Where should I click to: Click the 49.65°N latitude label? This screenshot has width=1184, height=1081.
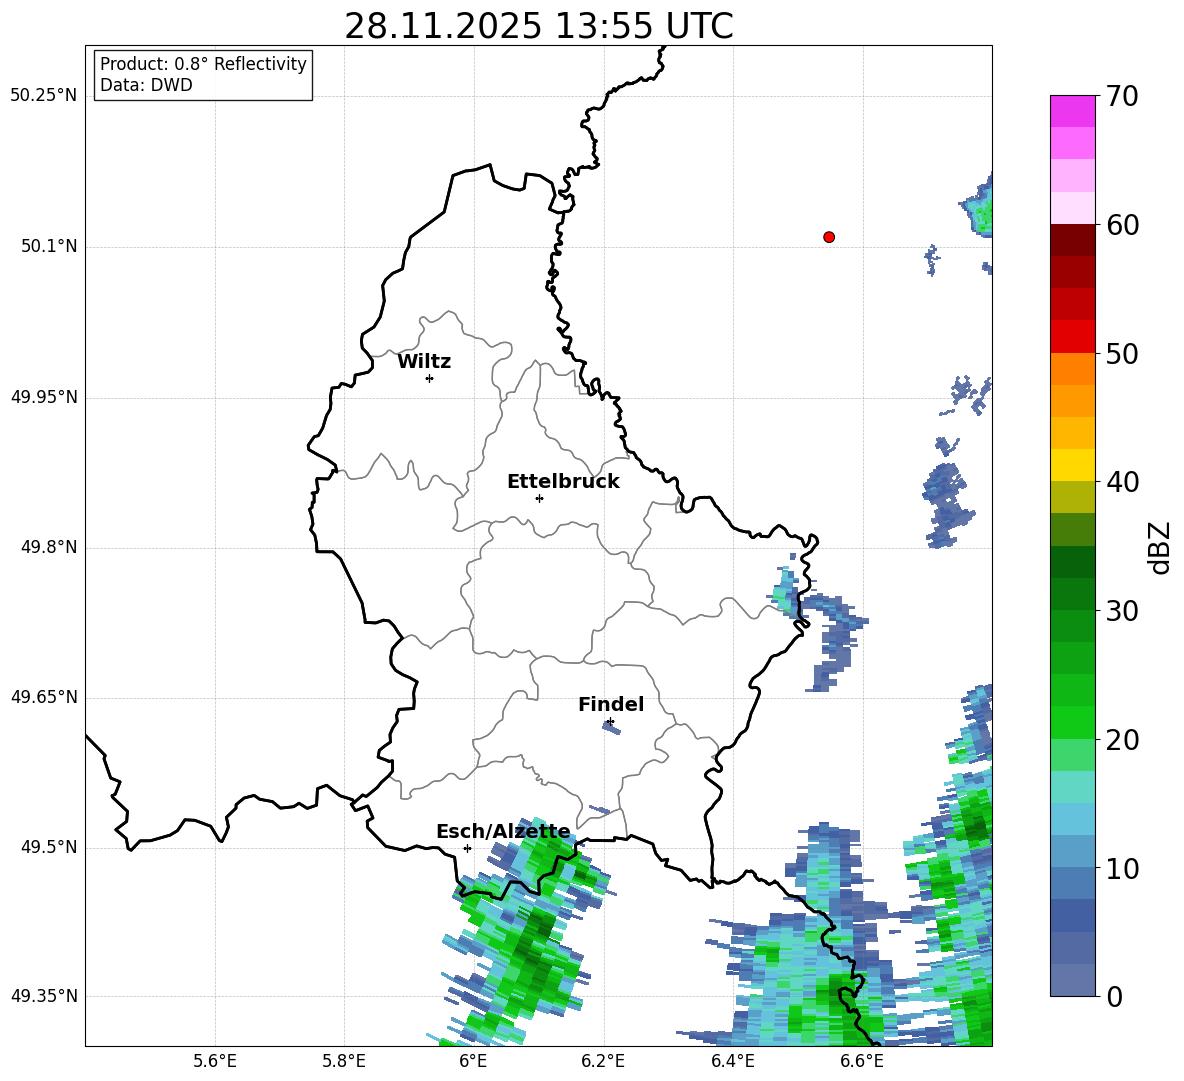point(44,697)
